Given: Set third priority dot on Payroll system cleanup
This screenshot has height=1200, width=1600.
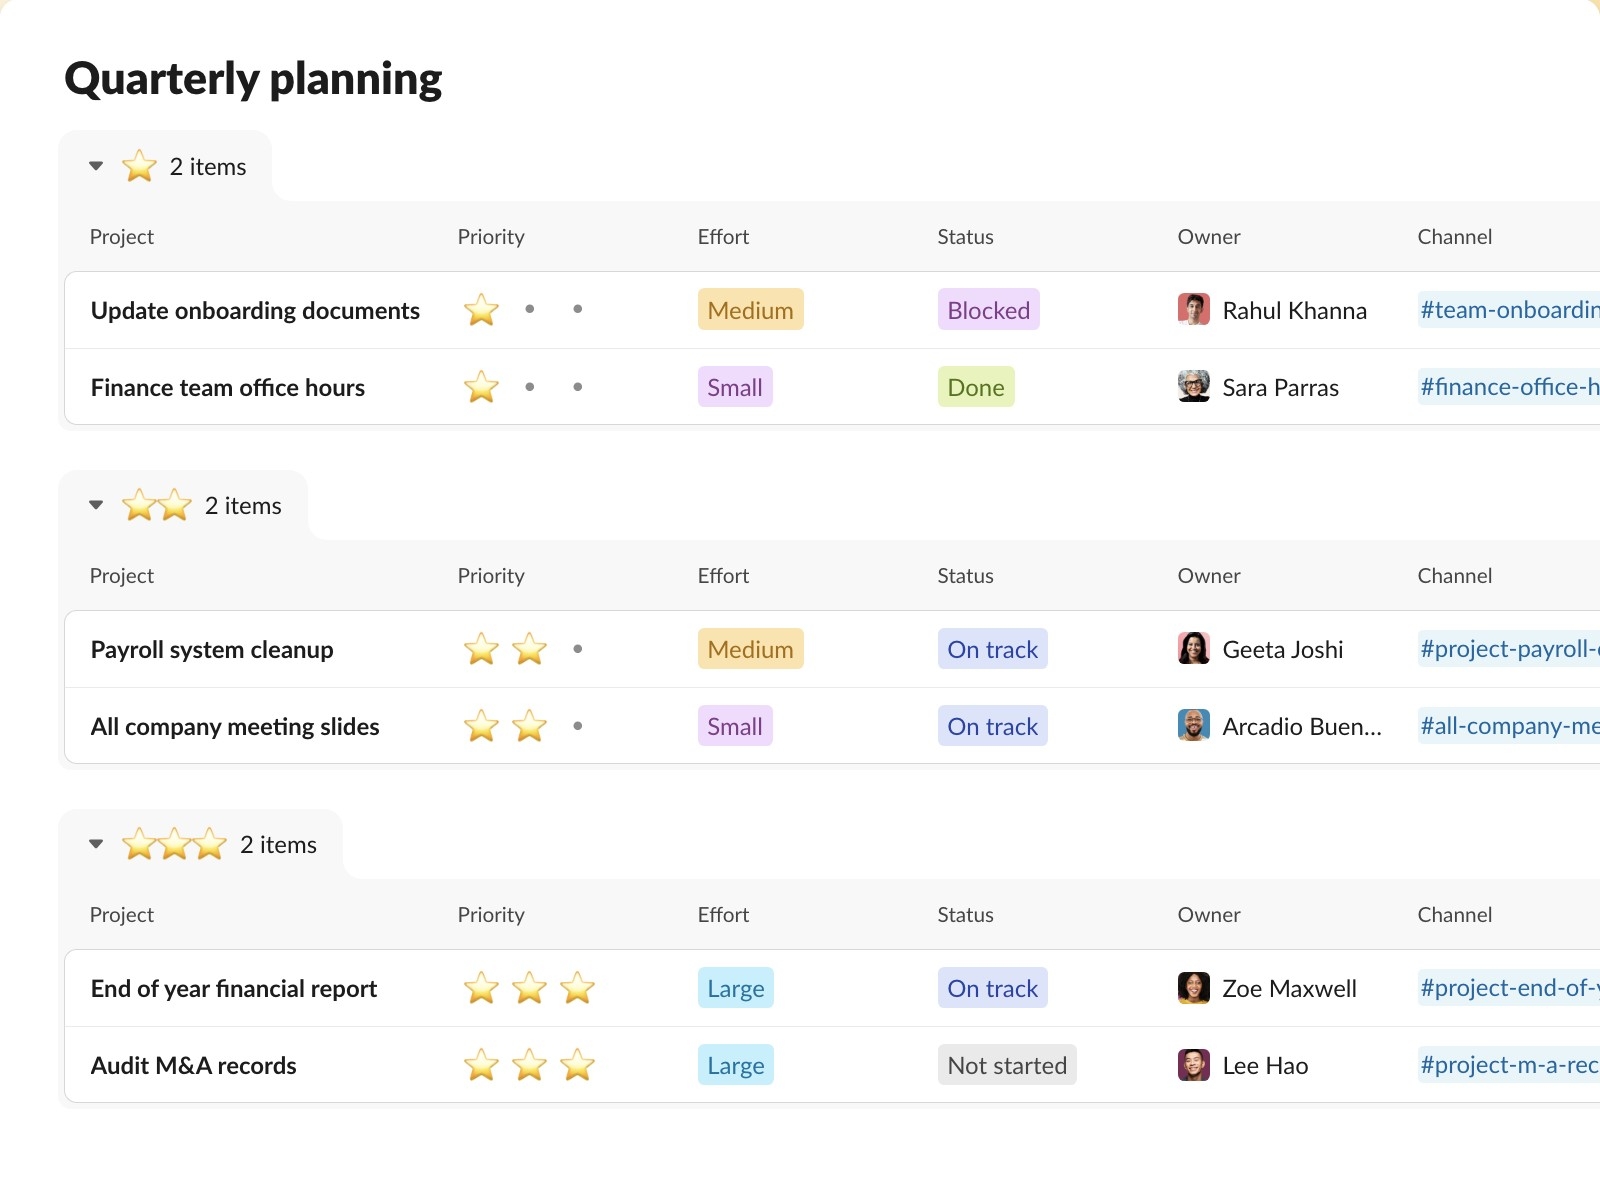Looking at the screenshot, I should (577, 649).
